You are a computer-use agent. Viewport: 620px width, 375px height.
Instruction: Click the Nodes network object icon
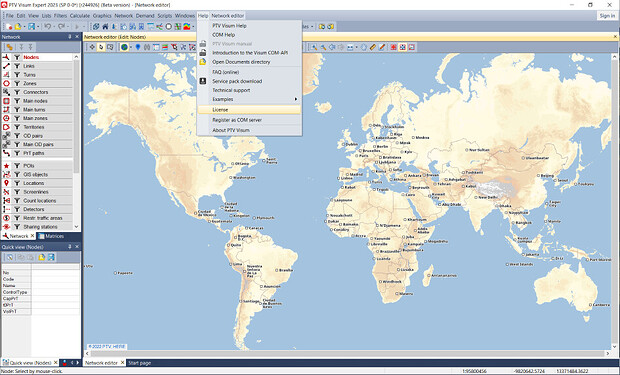pyautogui.click(x=6, y=57)
